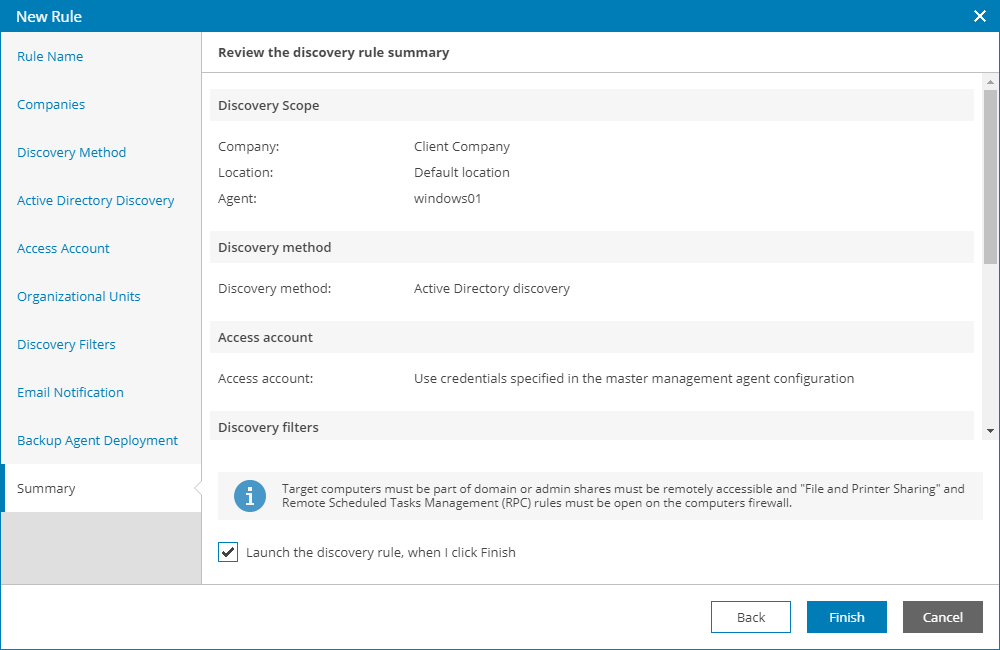1000x650 pixels.
Task: Toggle the launch discovery rule checkbox
Action: [228, 552]
